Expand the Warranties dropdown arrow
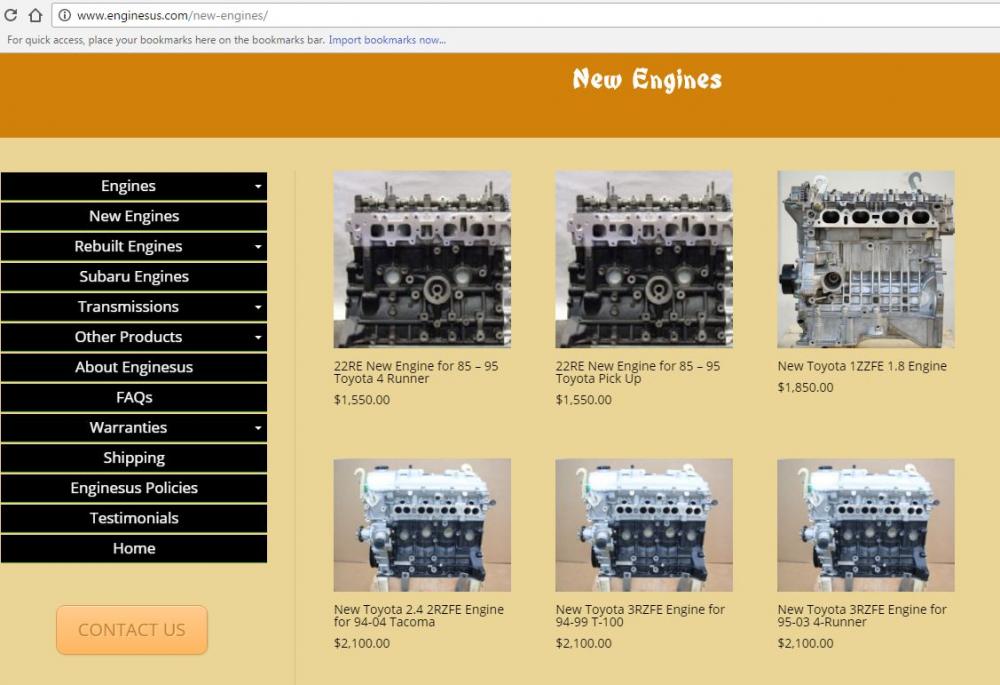1000x685 pixels. coord(258,428)
